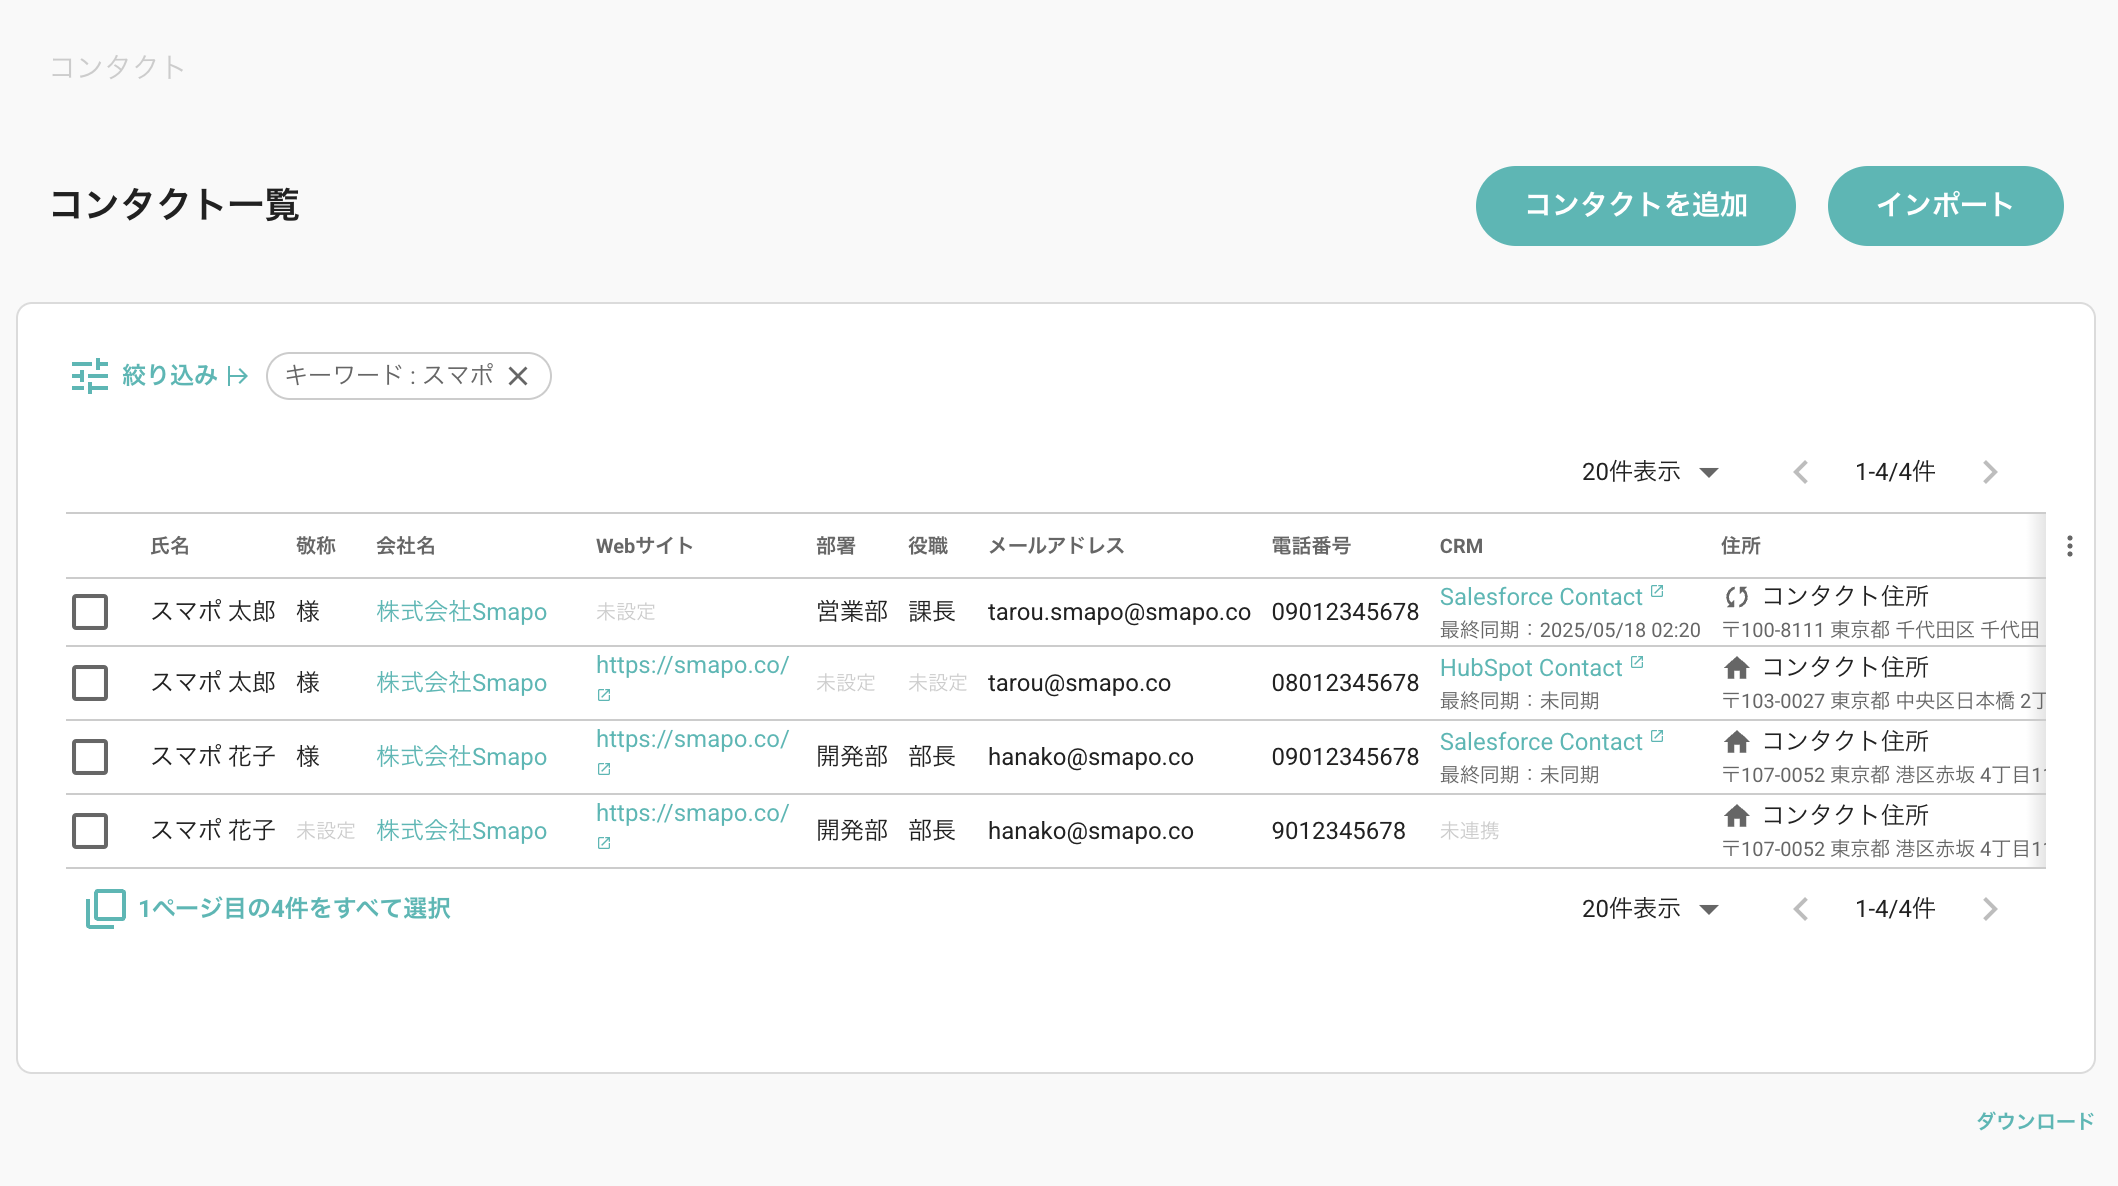Screen dimensions: 2118x1186
Task: Open 株式会社Smapo link in tarou@smapo.co row
Action: point(461,683)
